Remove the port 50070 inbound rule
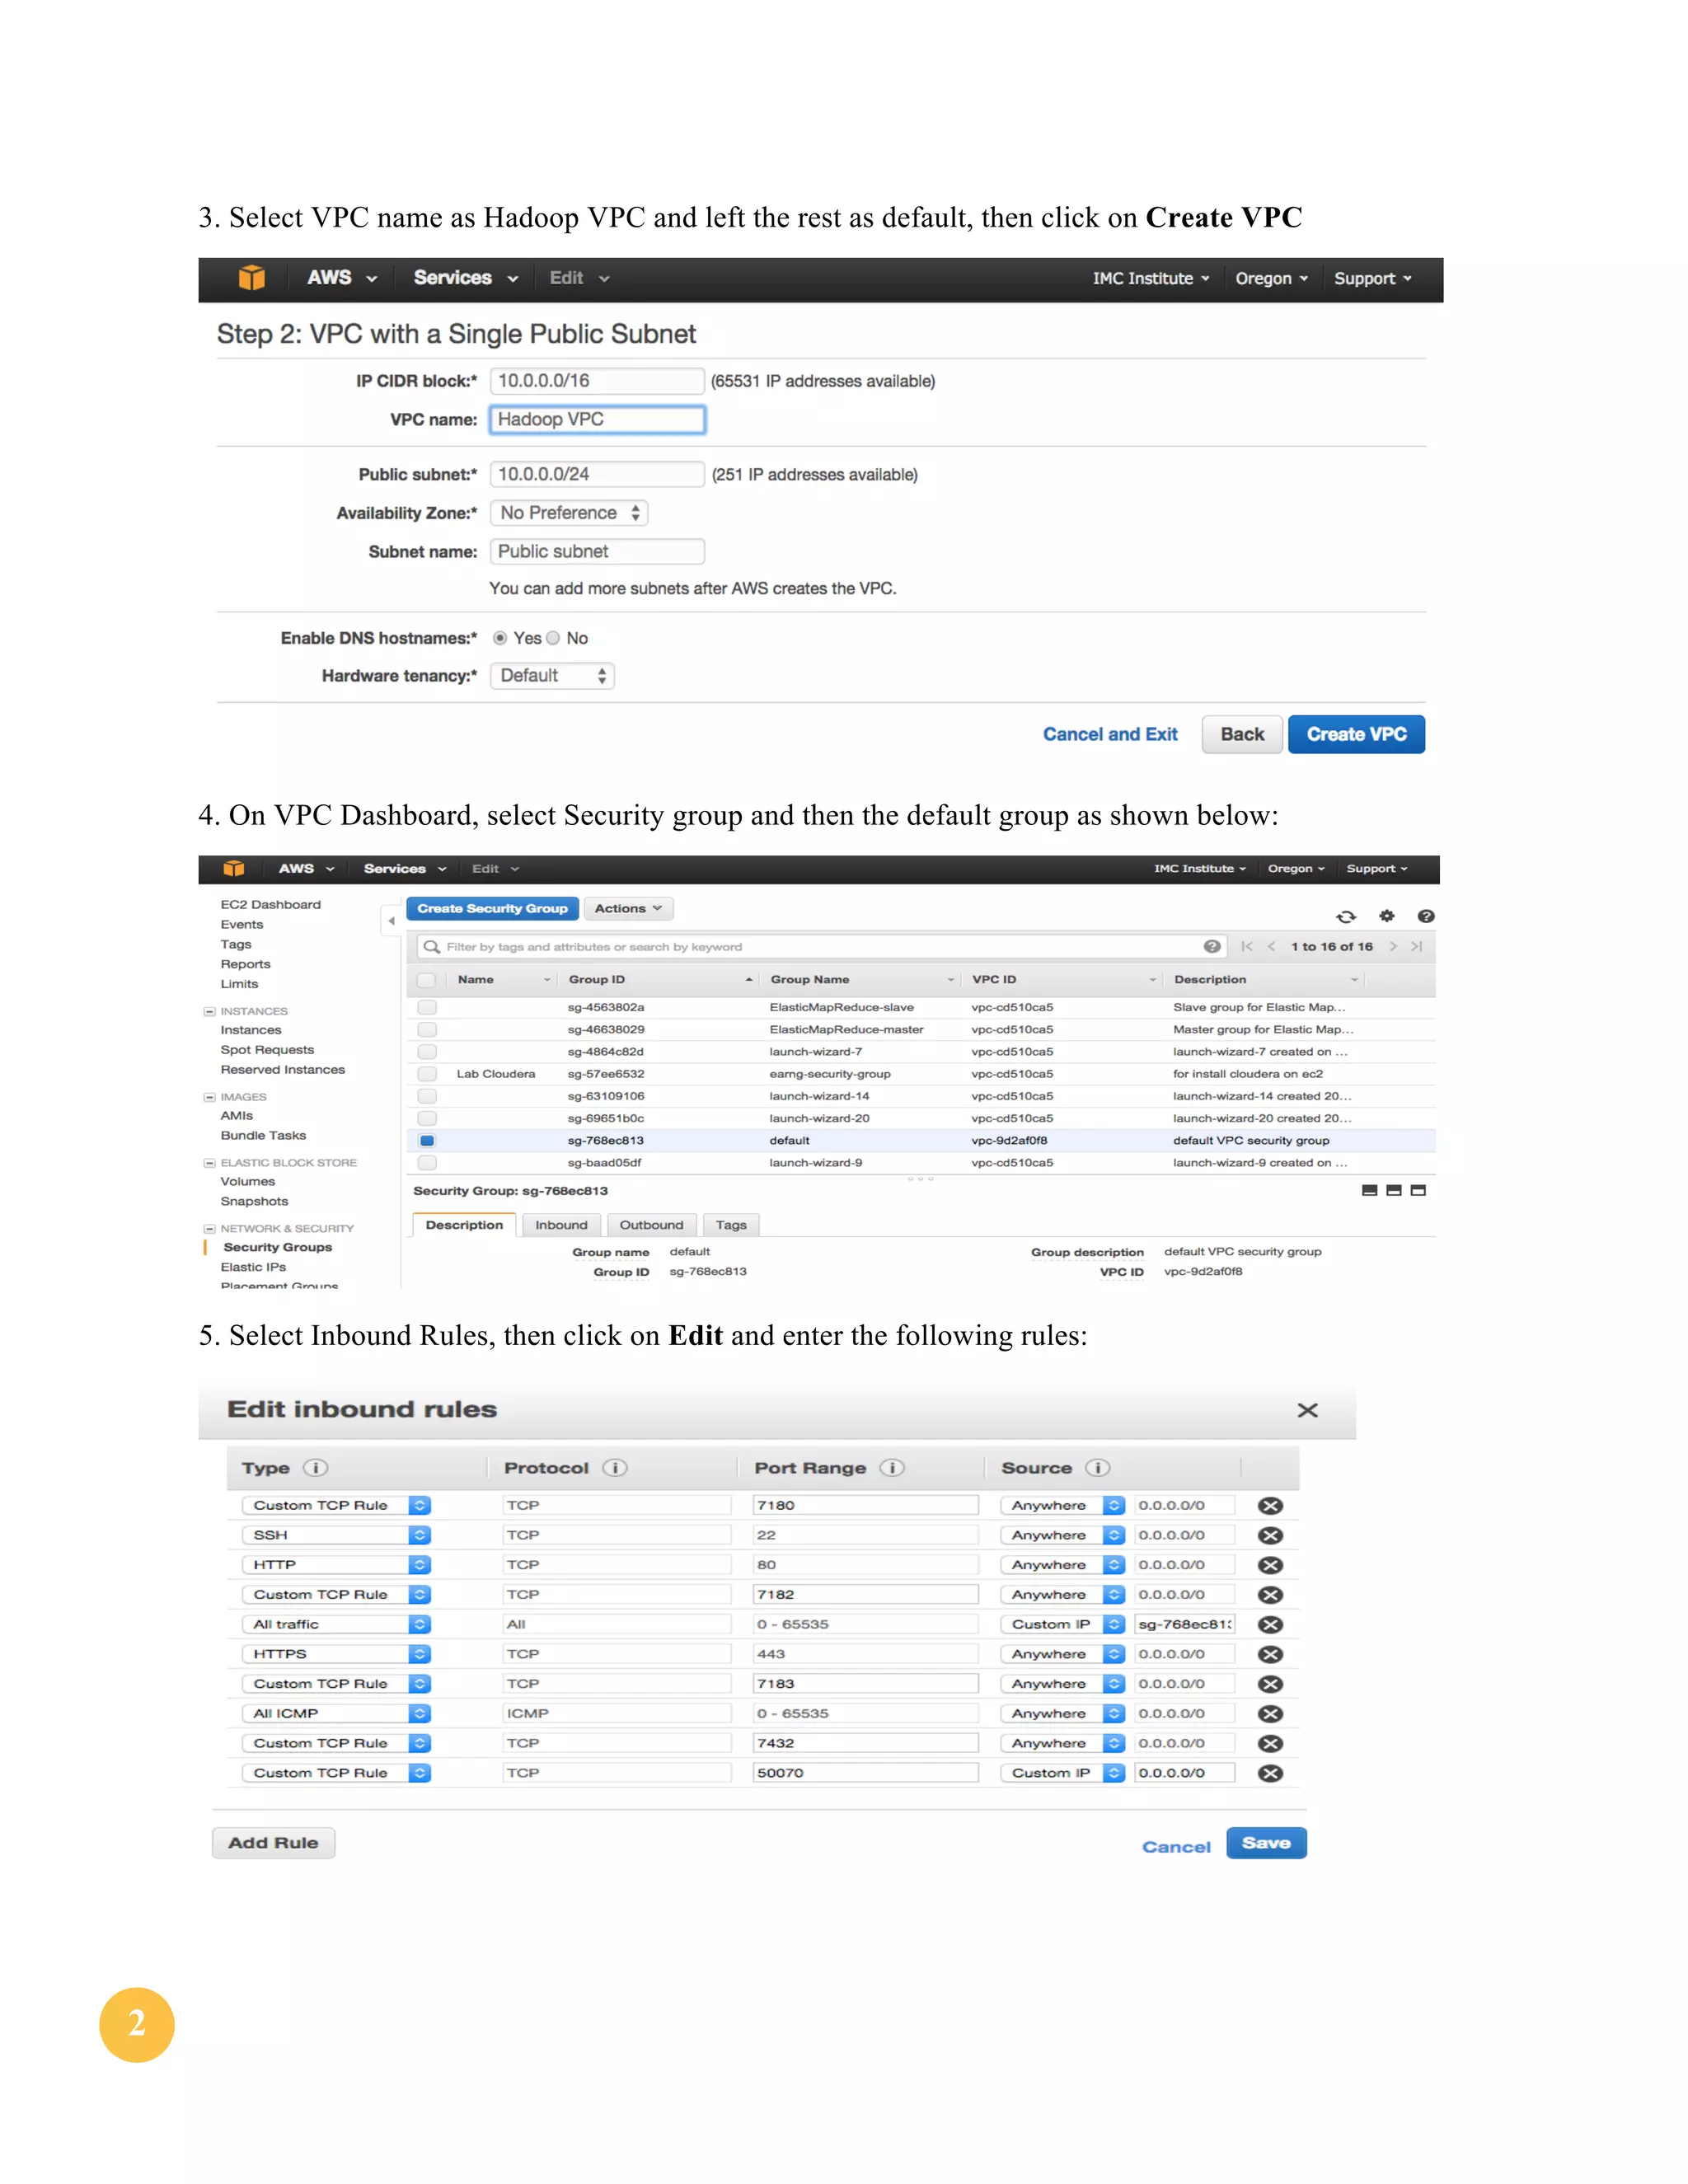 point(1270,1773)
